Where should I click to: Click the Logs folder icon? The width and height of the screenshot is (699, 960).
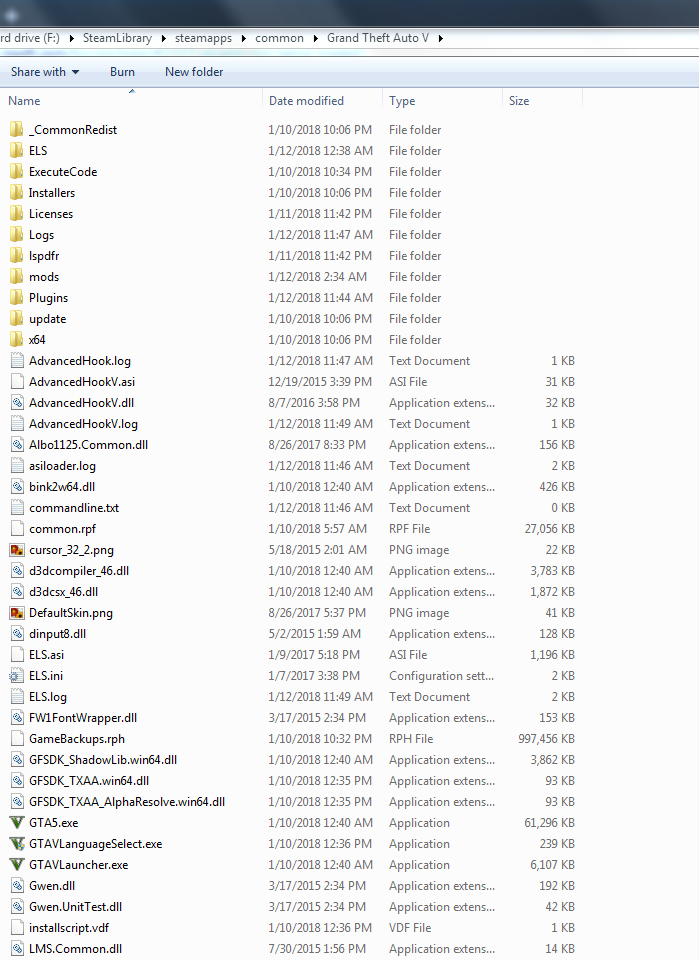point(17,234)
